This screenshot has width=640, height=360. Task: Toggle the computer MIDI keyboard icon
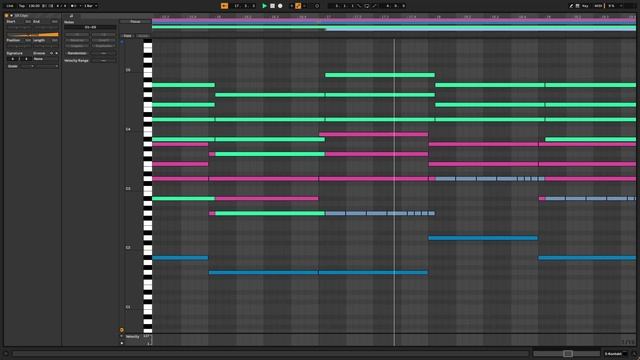(578, 6)
